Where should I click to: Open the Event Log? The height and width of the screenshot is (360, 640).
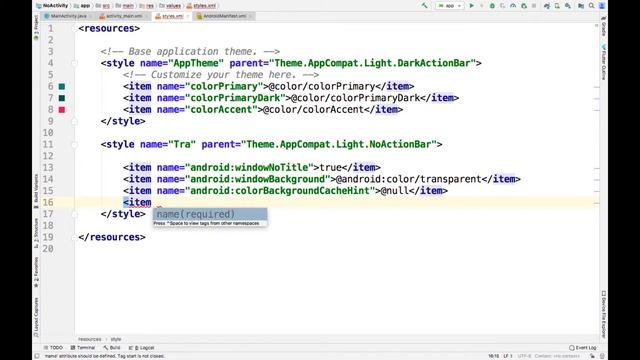583,348
